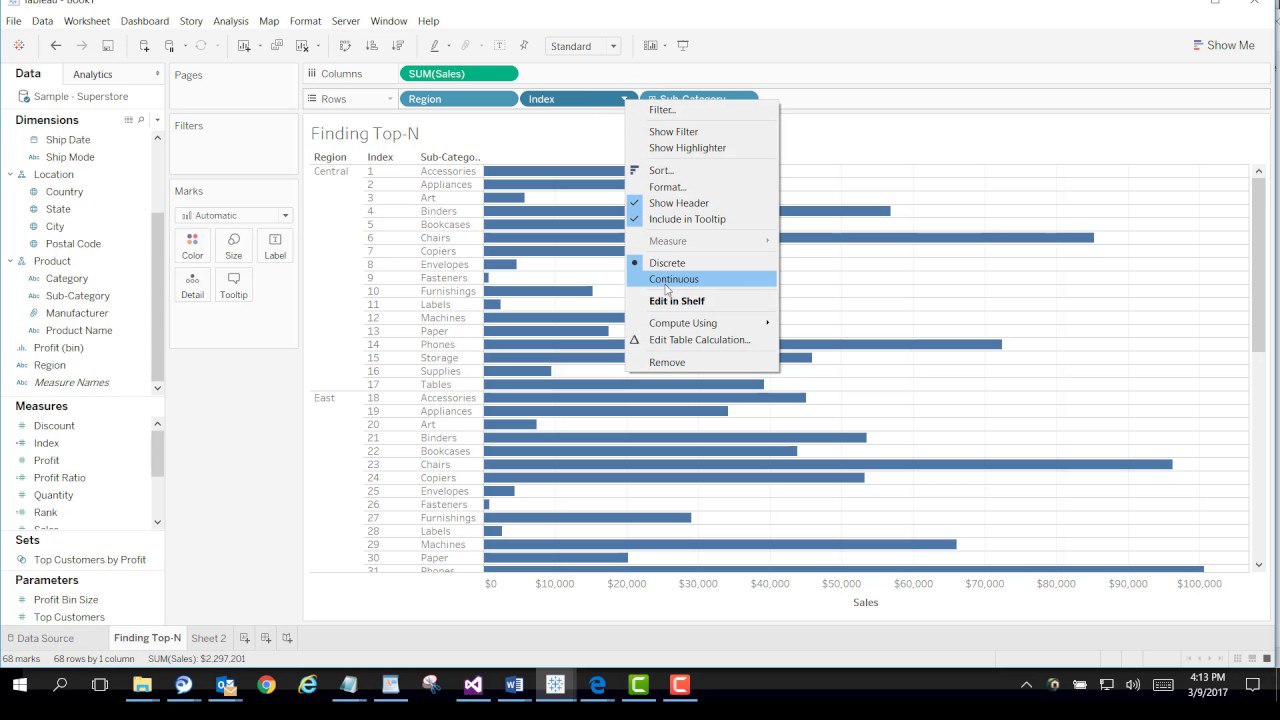Open the Dimensions view menu arrow
This screenshot has height=720, width=1280.
[155, 120]
